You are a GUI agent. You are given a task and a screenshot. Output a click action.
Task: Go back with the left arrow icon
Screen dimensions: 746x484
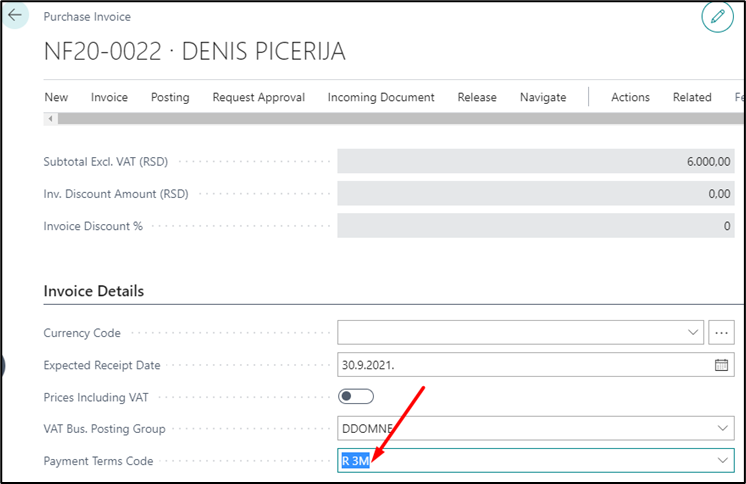tap(15, 15)
